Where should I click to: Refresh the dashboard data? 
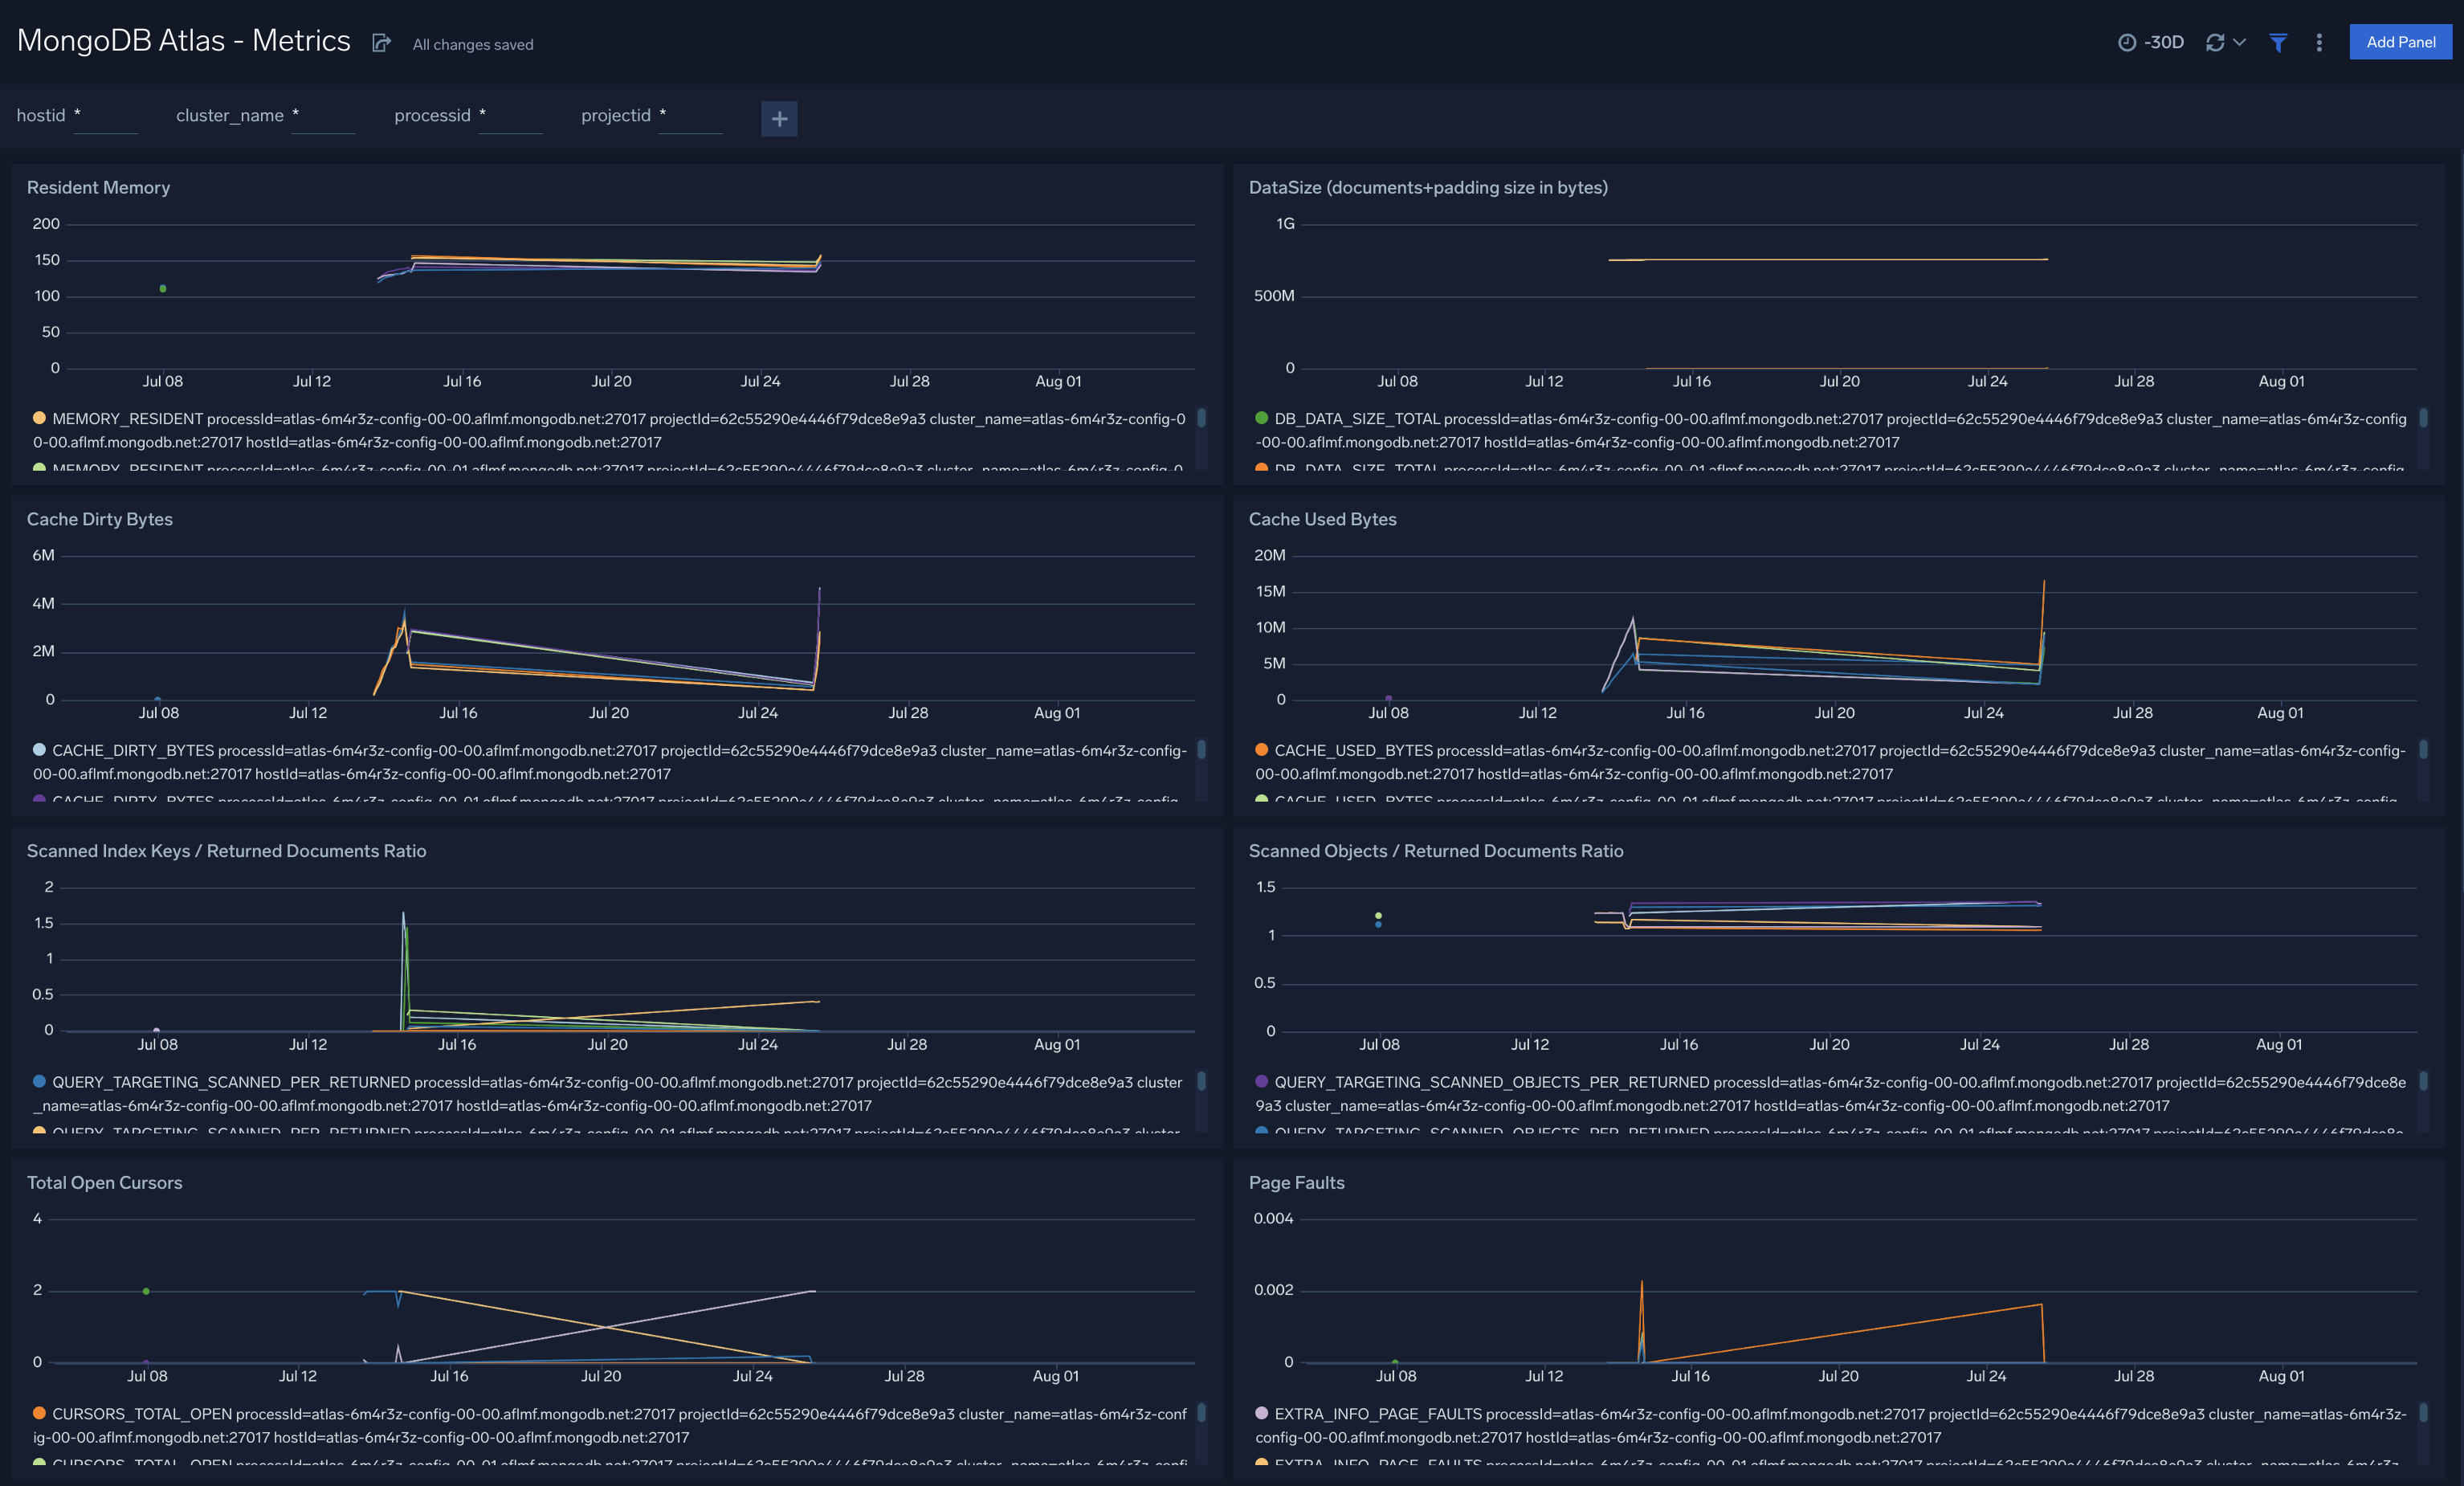click(2214, 42)
